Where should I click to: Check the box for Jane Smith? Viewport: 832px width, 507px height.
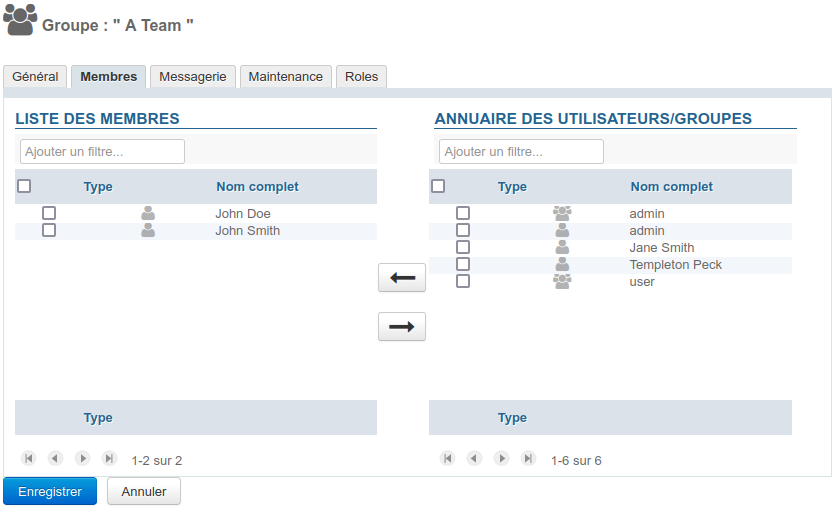[x=463, y=247]
